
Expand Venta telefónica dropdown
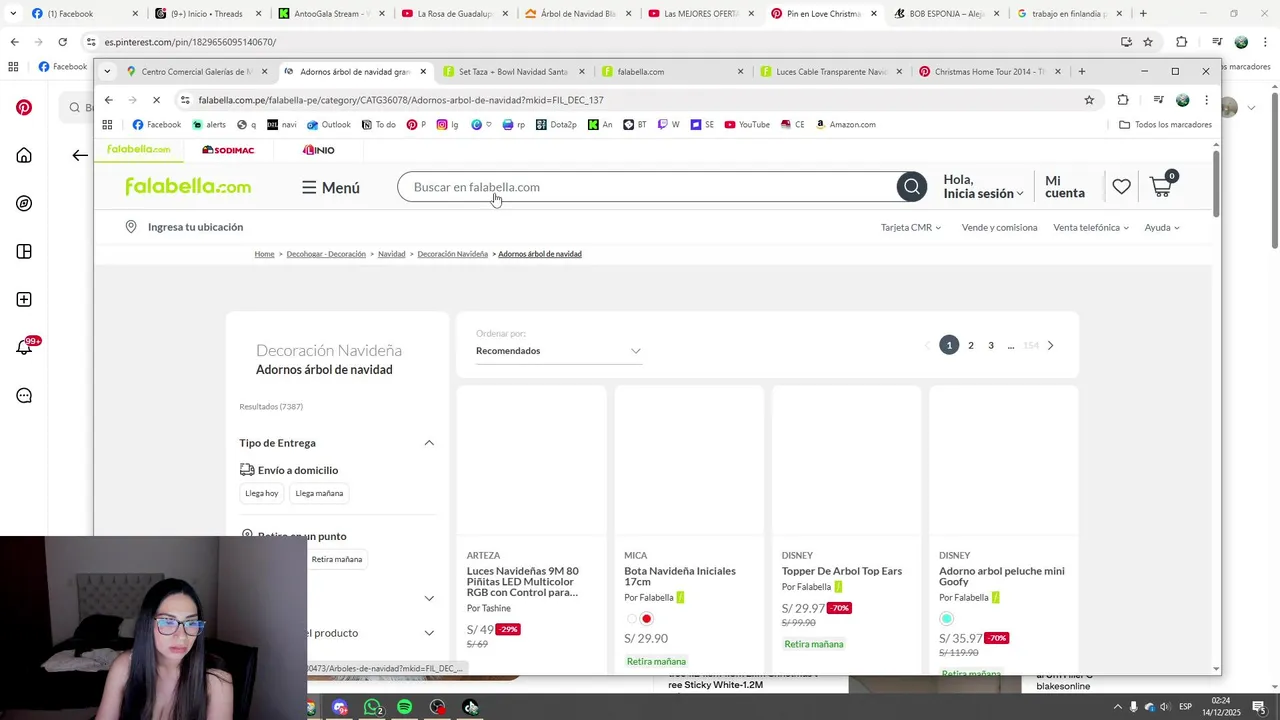pyautogui.click(x=1091, y=228)
